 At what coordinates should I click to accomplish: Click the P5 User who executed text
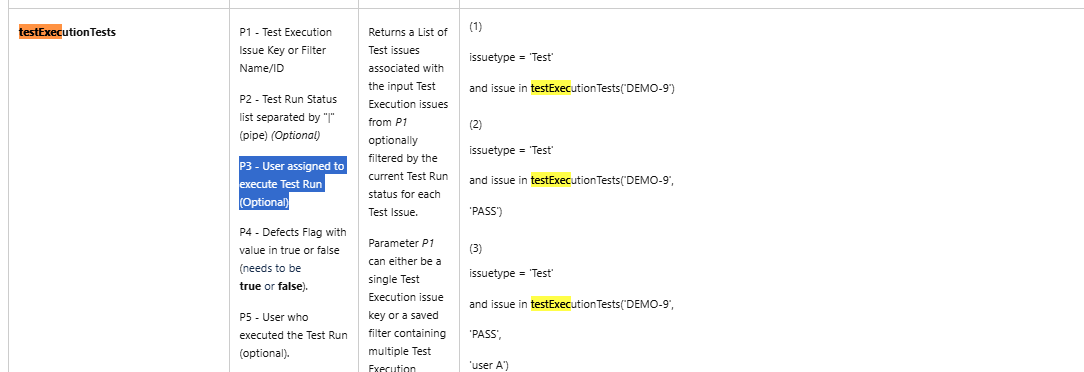pos(293,335)
